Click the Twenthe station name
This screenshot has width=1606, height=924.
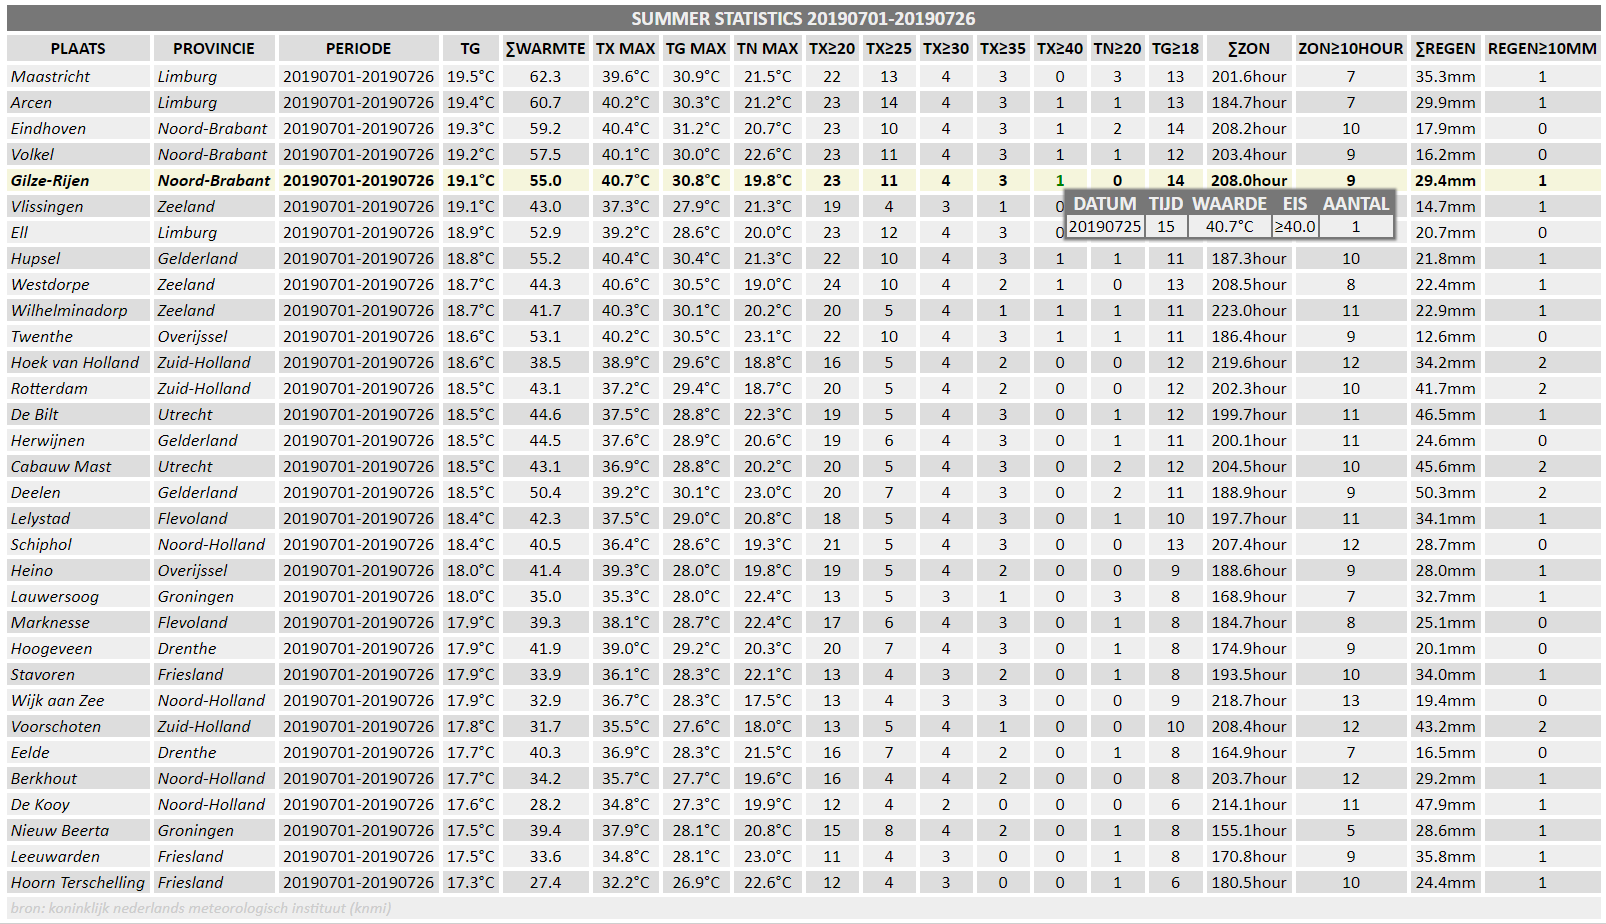41,336
